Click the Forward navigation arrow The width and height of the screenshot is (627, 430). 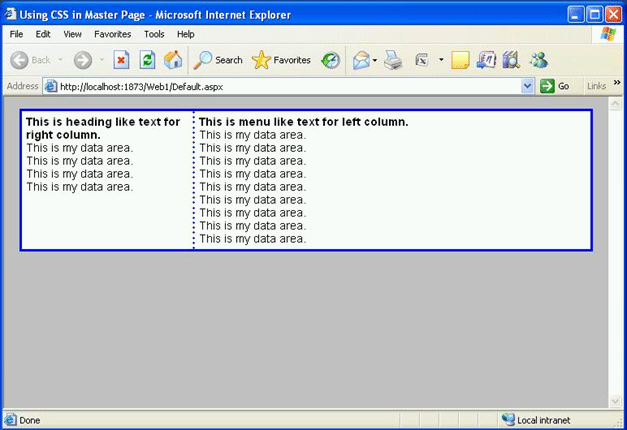[x=83, y=60]
